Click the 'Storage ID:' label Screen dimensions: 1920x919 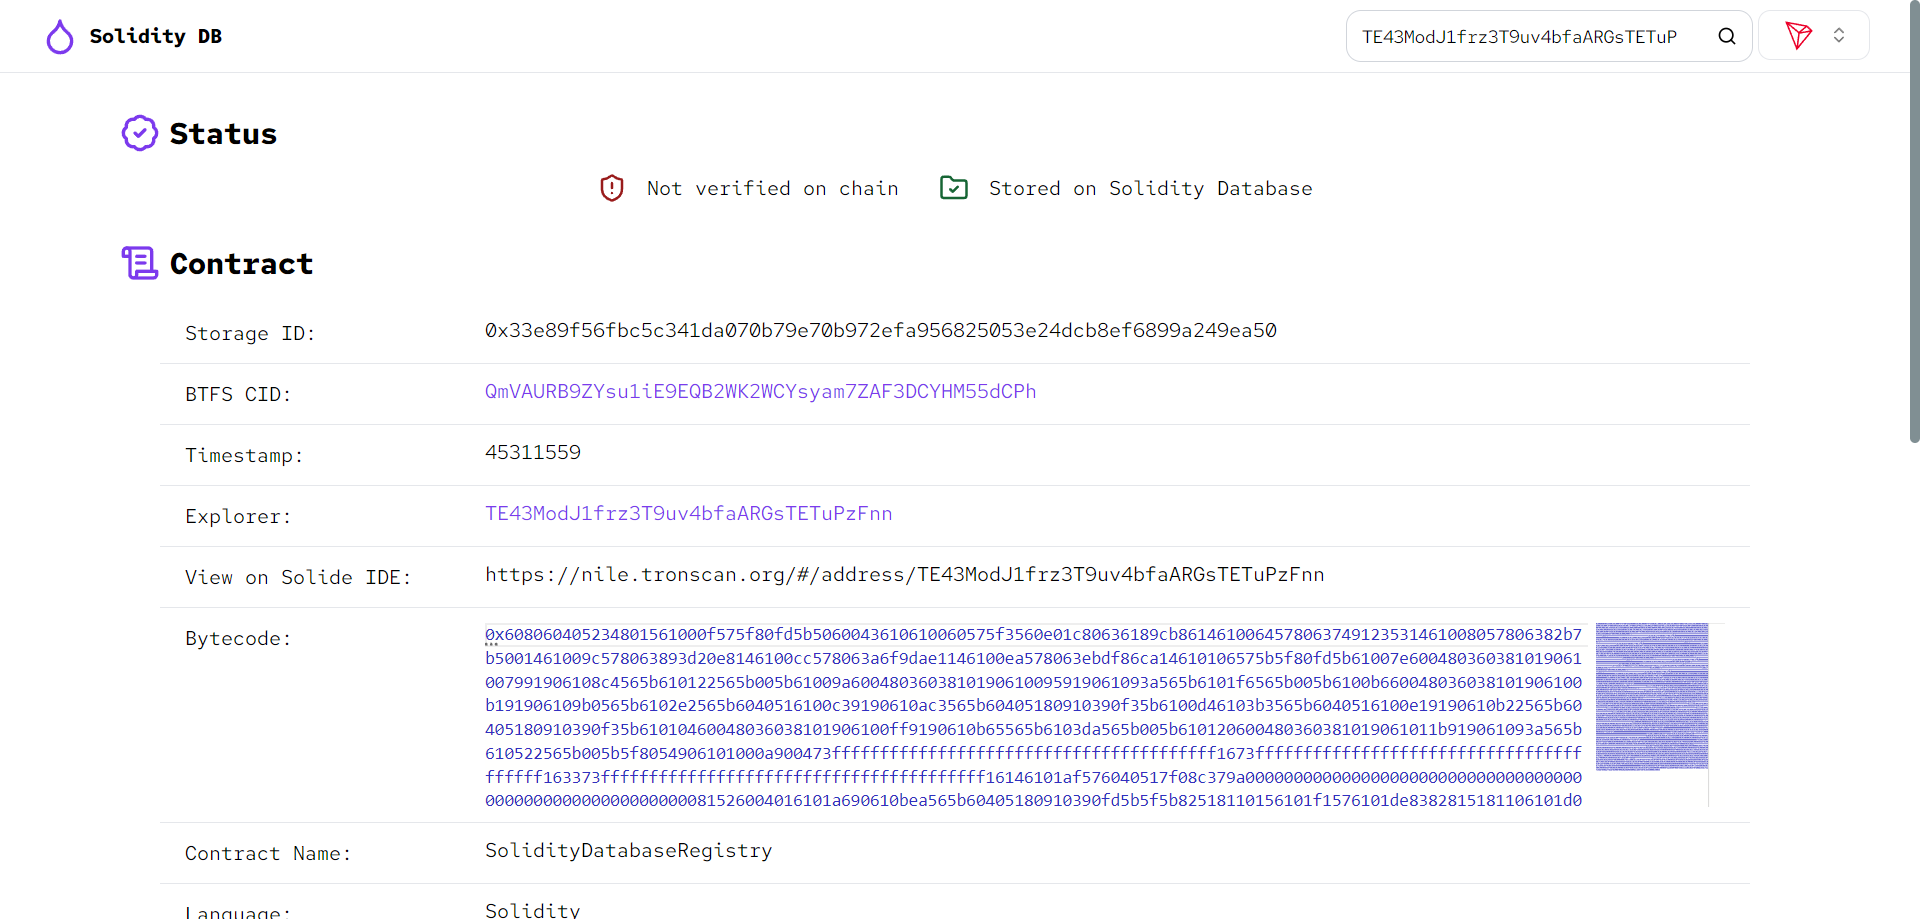coord(250,334)
